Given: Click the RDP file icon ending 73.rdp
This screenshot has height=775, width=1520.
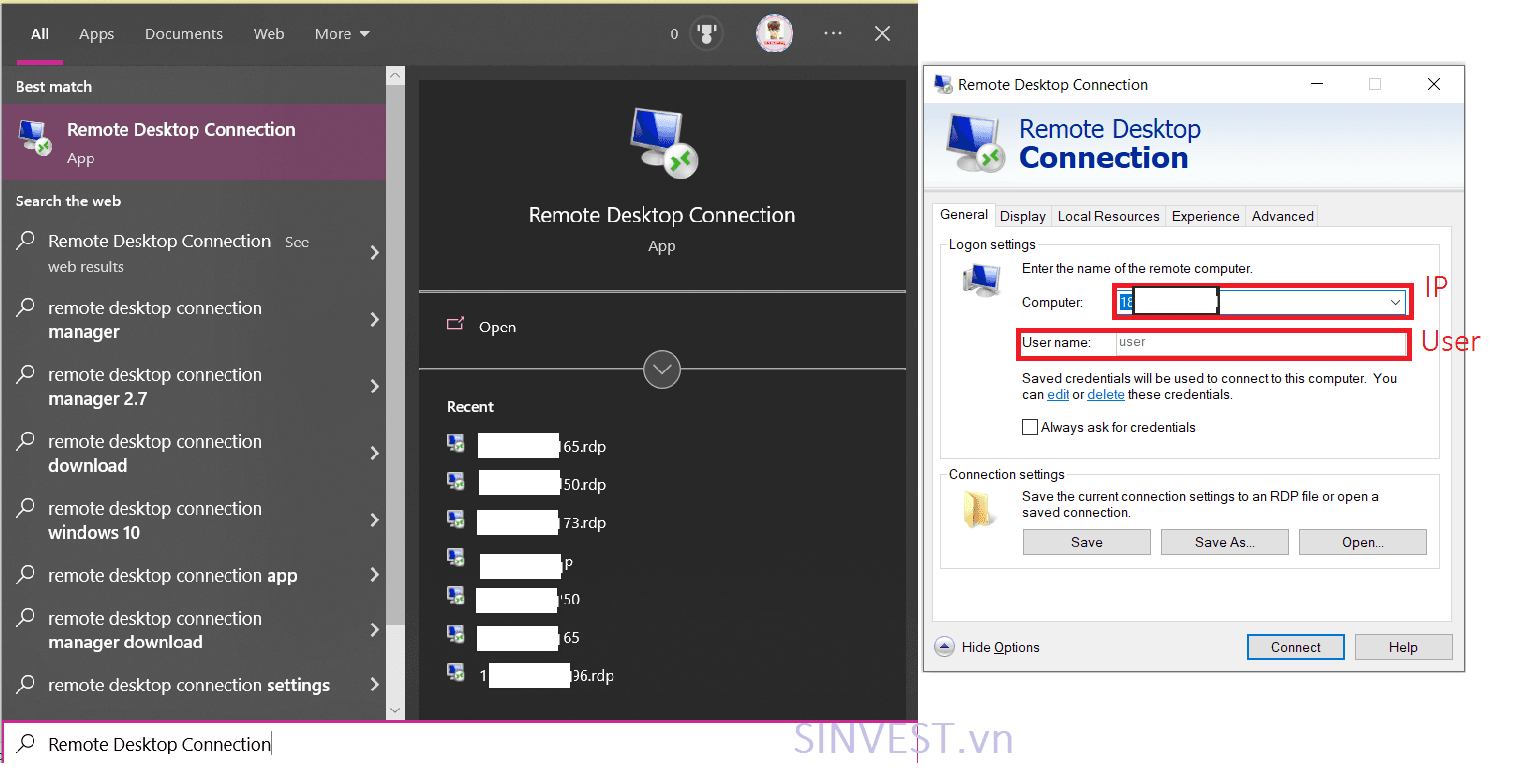Looking at the screenshot, I should click(x=456, y=520).
